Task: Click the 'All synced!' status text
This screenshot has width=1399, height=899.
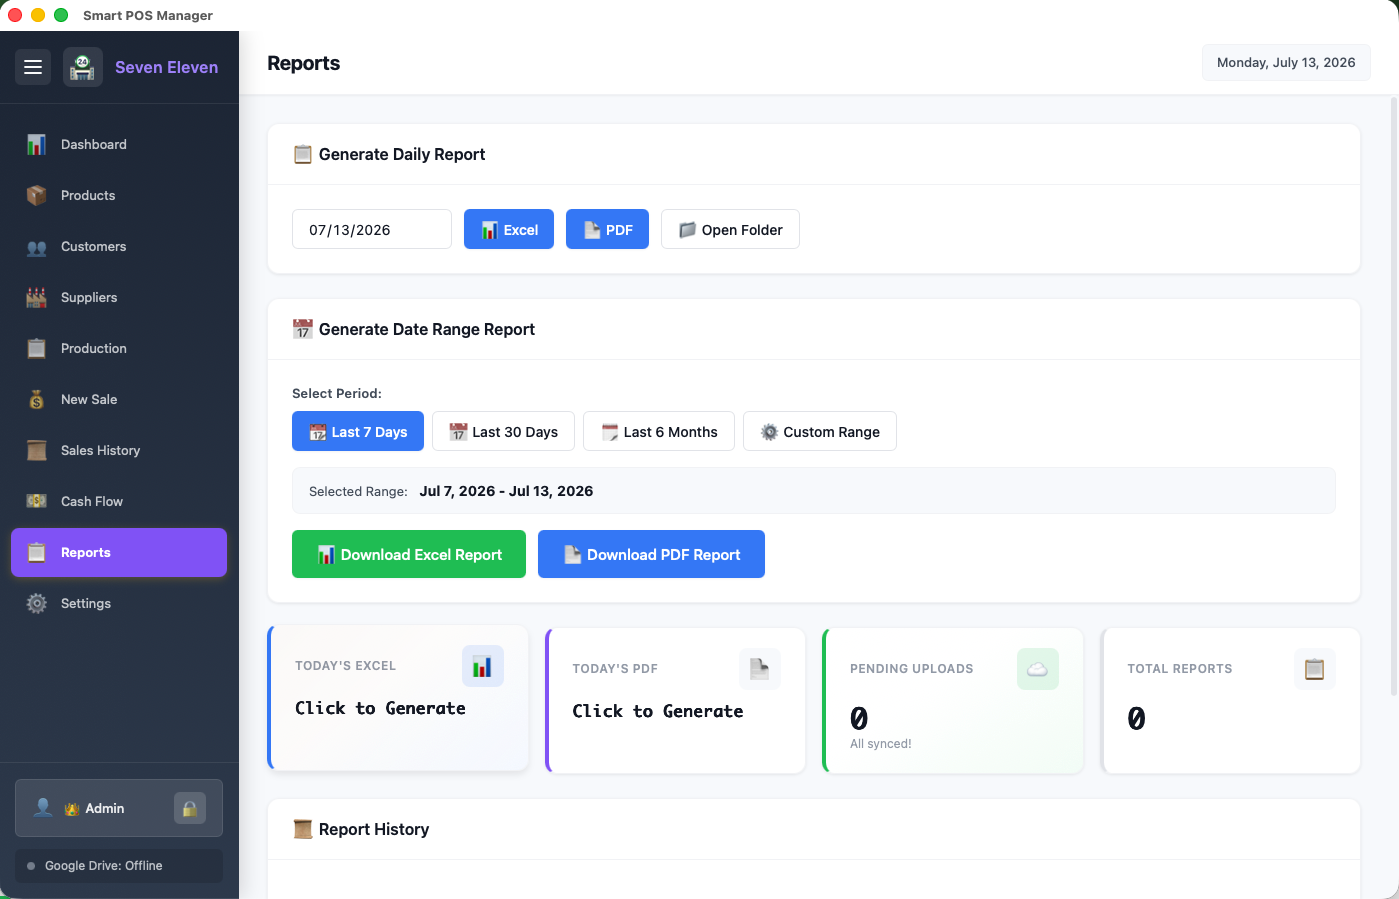Action: click(x=881, y=744)
